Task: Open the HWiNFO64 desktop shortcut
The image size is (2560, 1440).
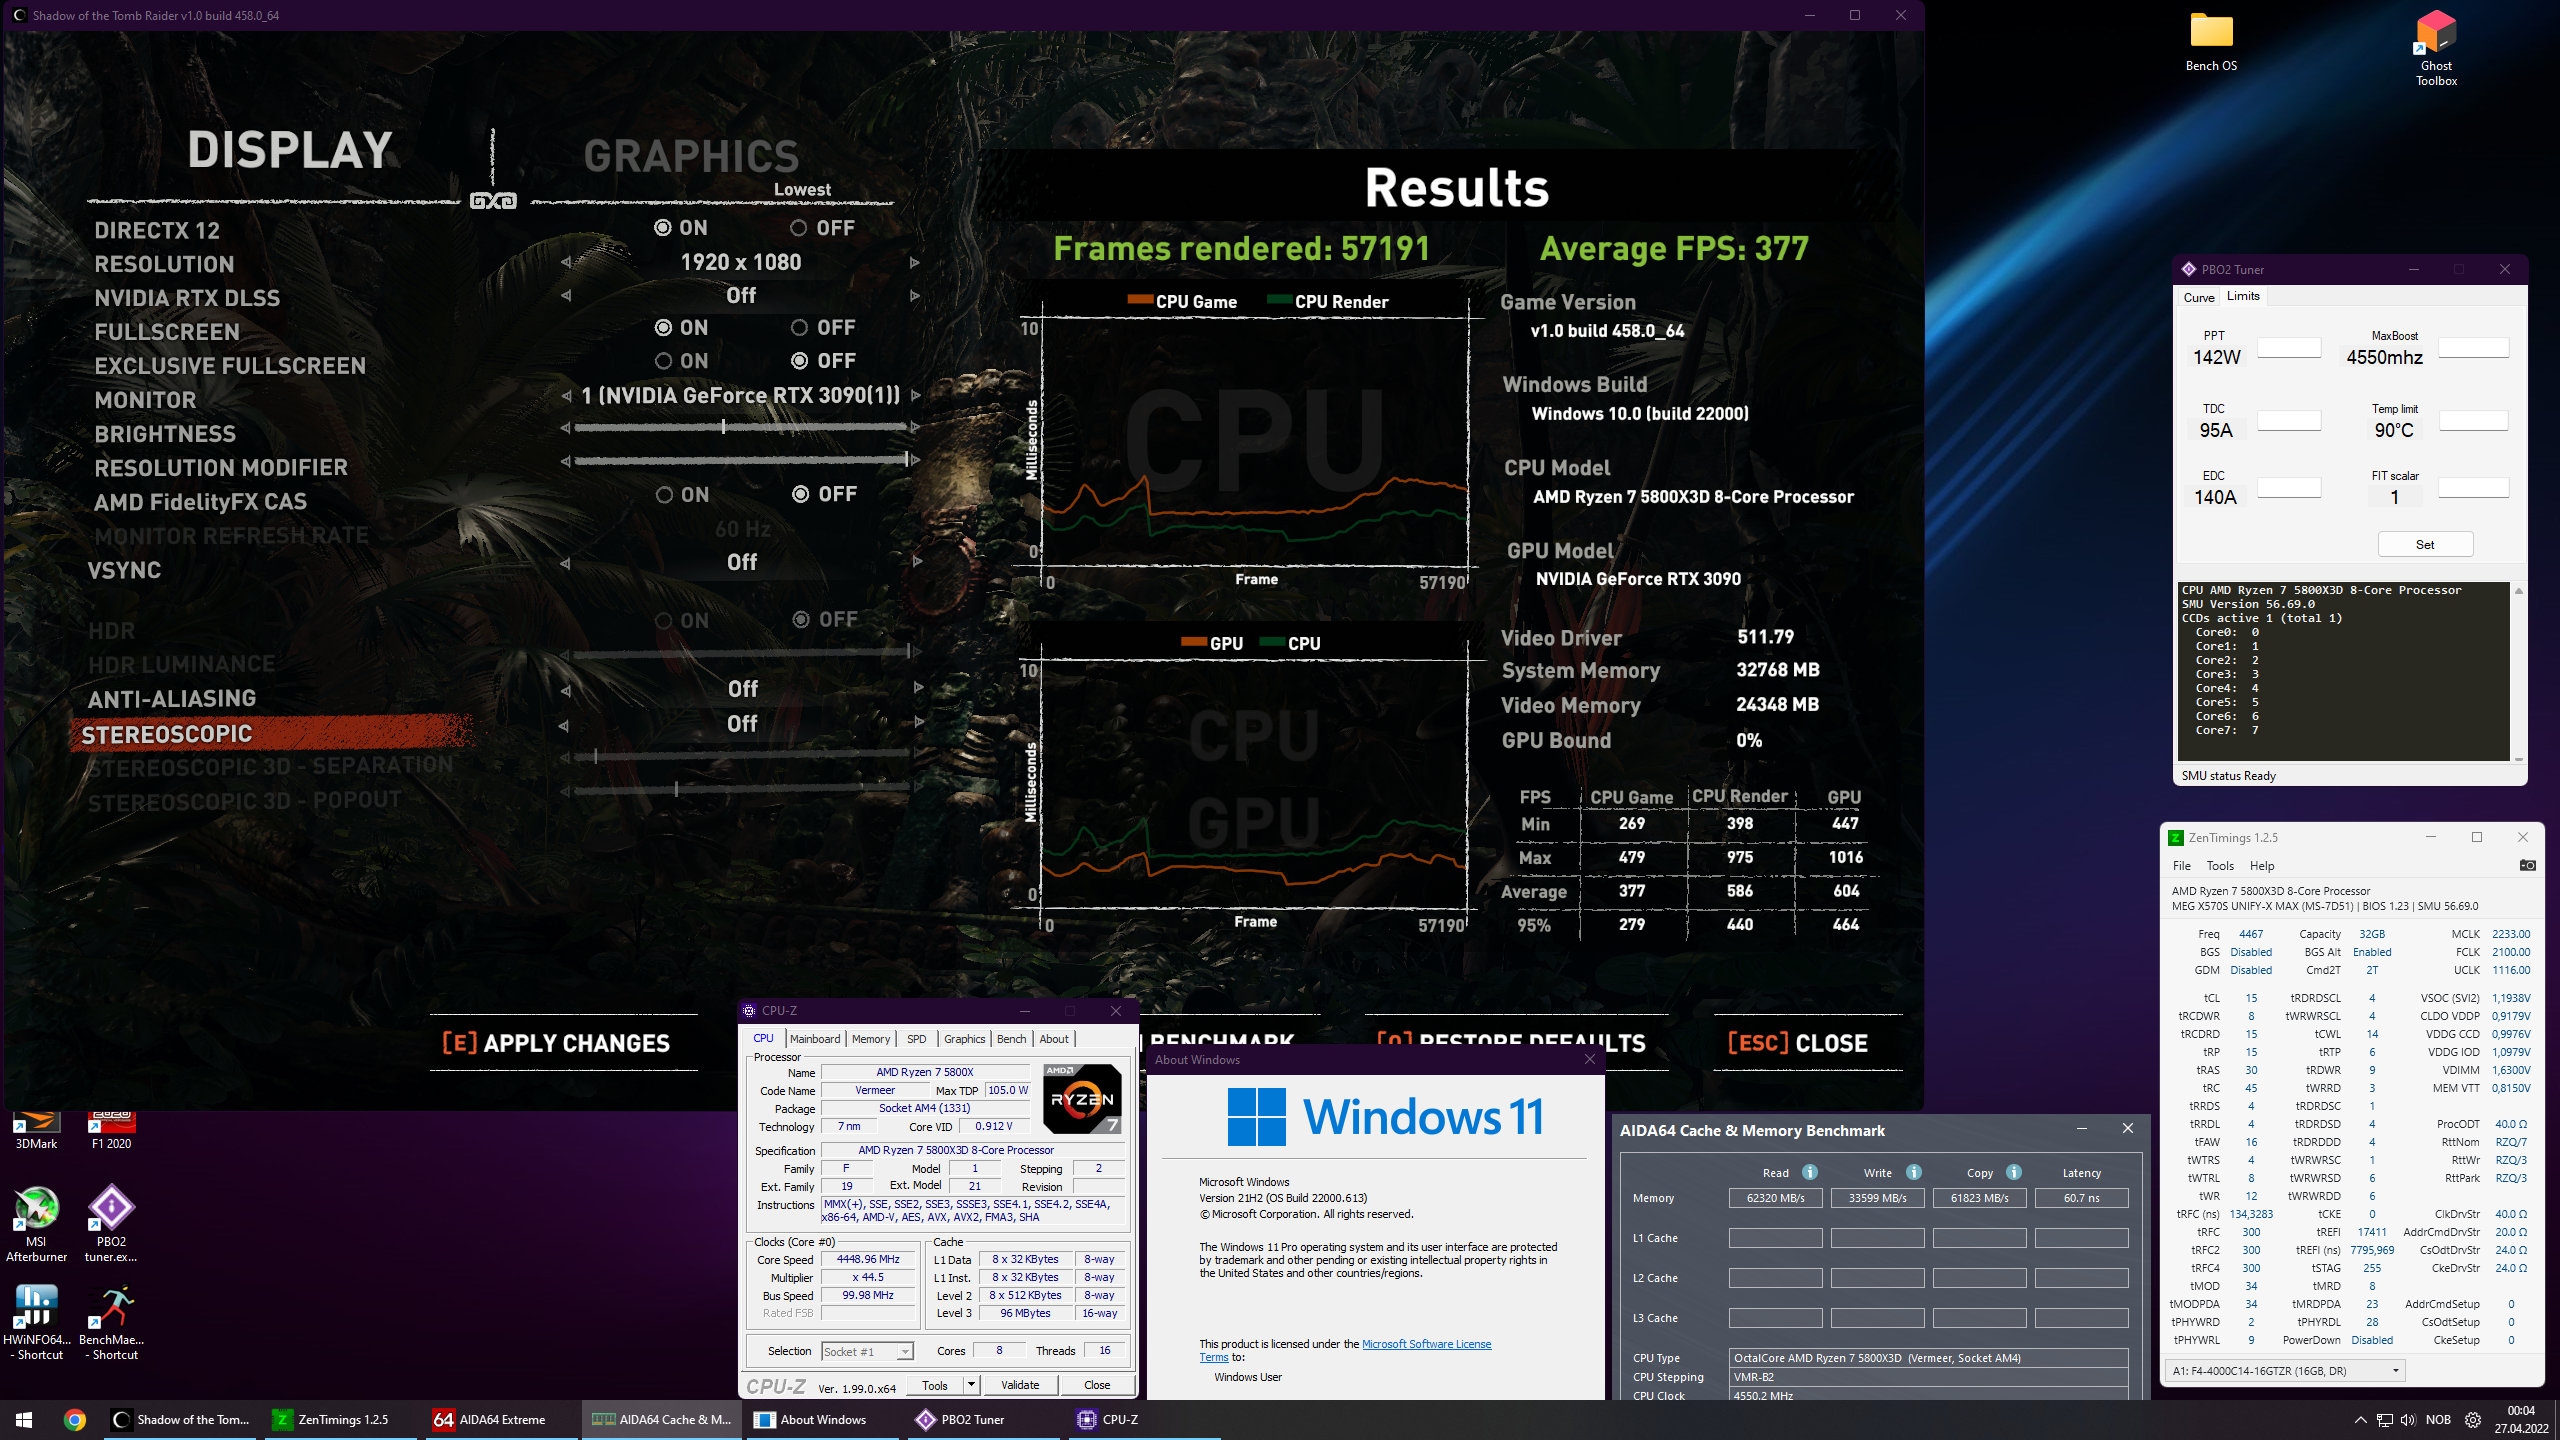Action: 36,1322
